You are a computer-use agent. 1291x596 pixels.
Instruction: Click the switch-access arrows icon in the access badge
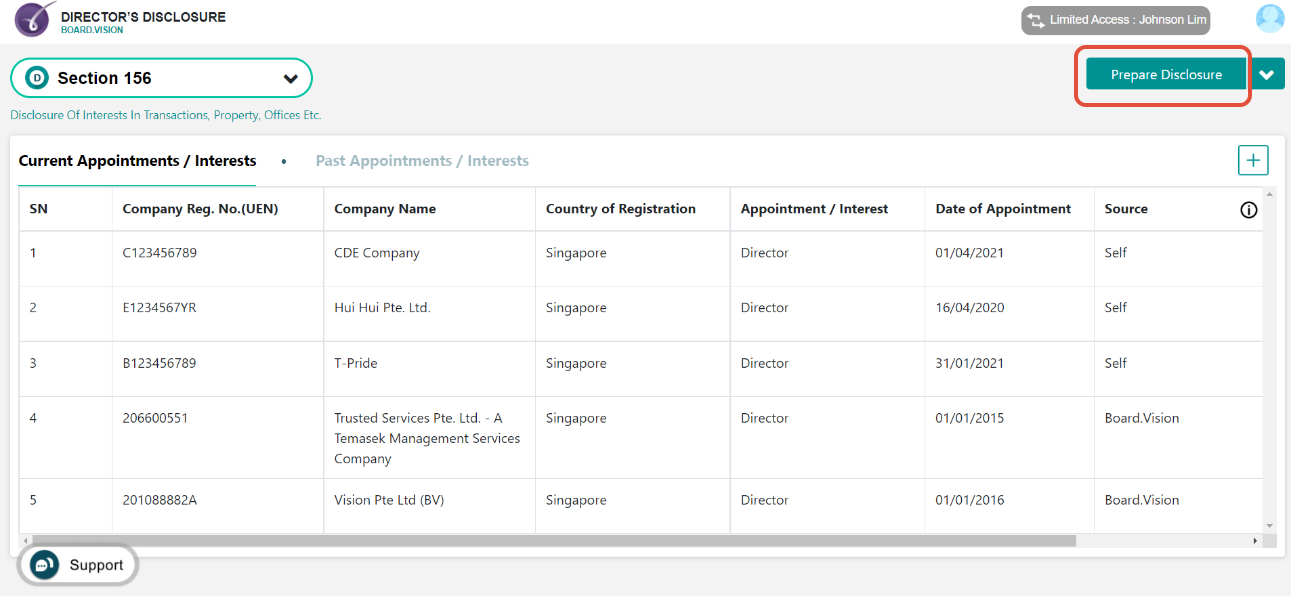pos(1035,19)
